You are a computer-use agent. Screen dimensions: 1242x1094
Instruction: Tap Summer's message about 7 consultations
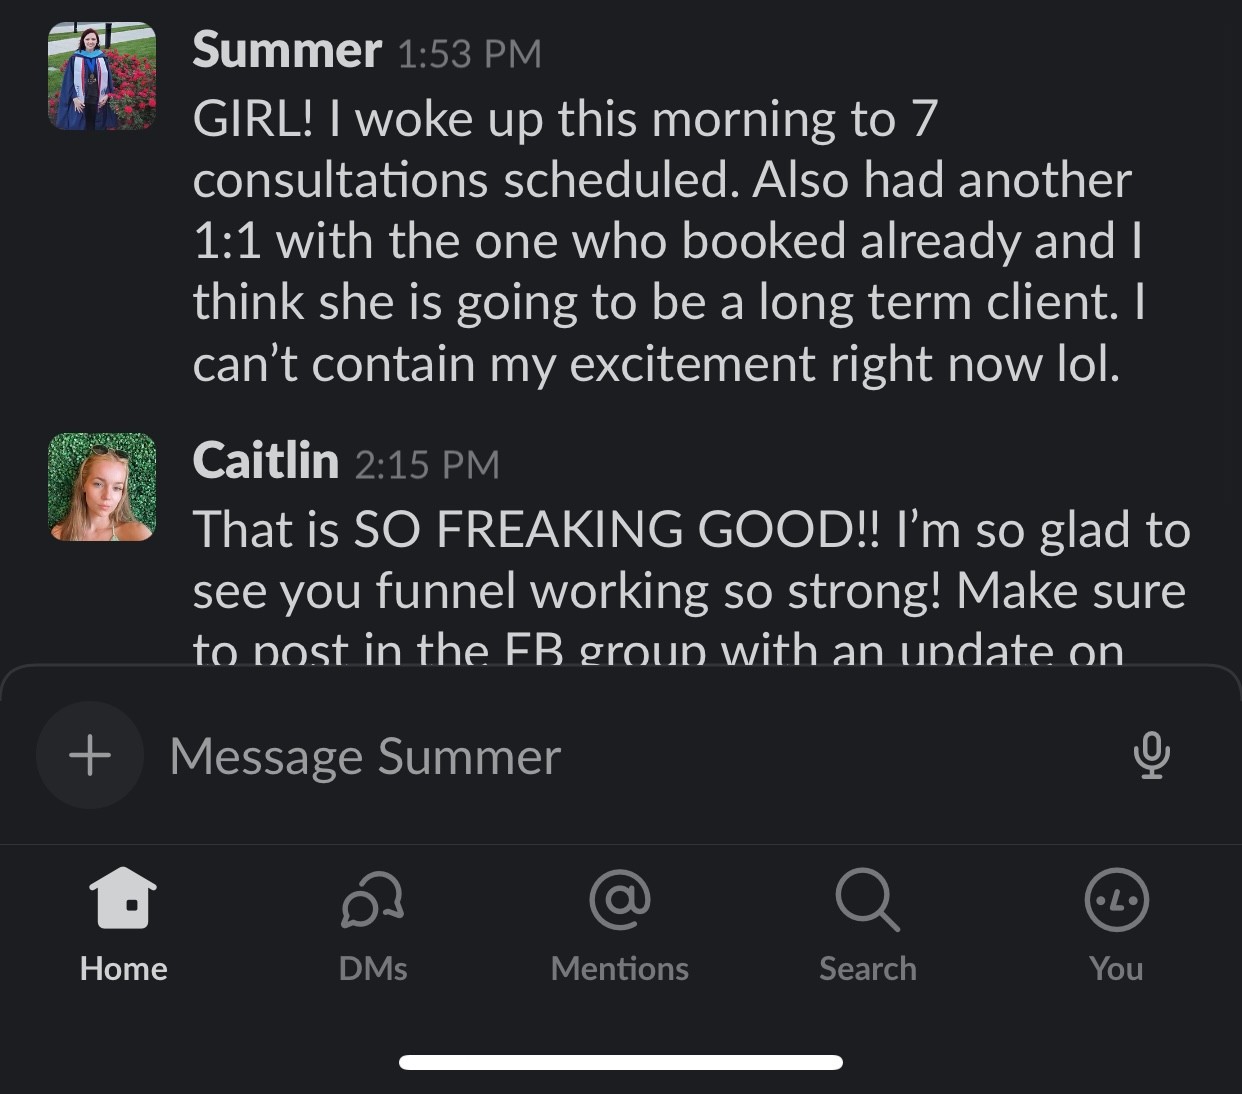tap(660, 240)
